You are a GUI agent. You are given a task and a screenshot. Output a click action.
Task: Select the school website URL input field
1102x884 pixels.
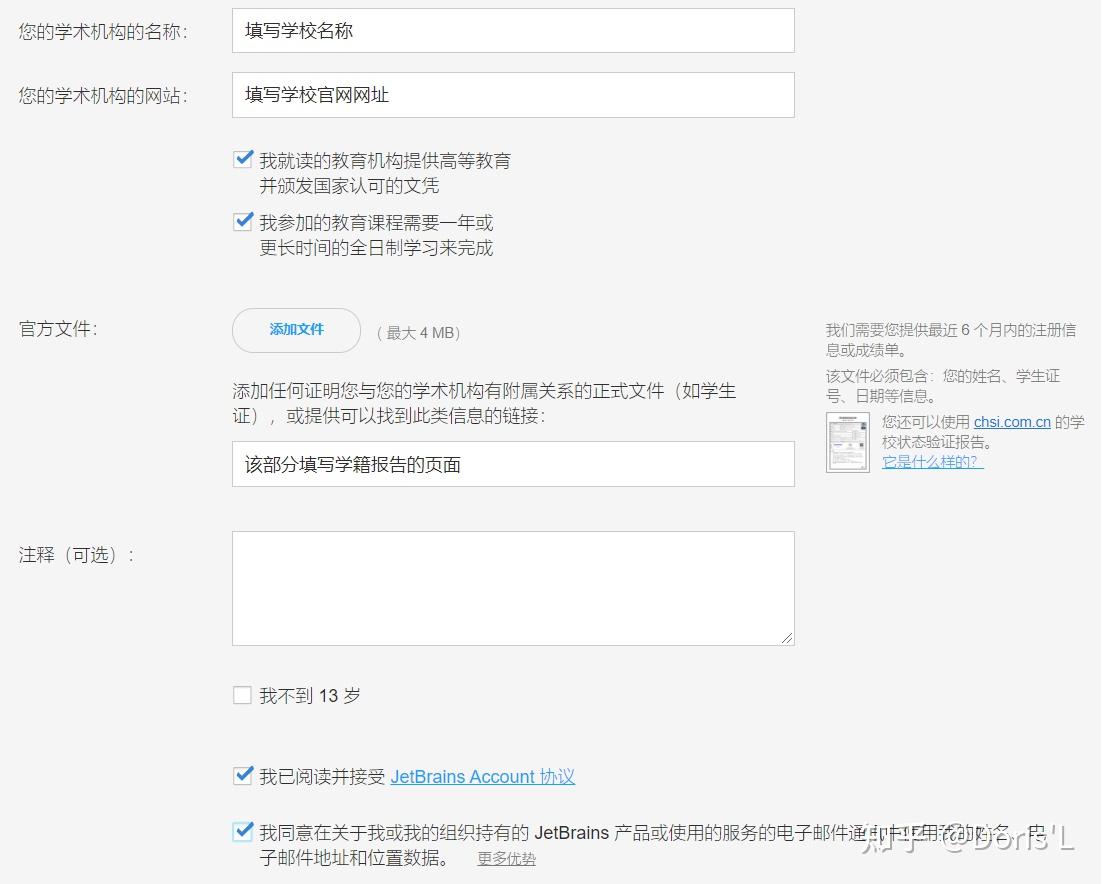[513, 95]
